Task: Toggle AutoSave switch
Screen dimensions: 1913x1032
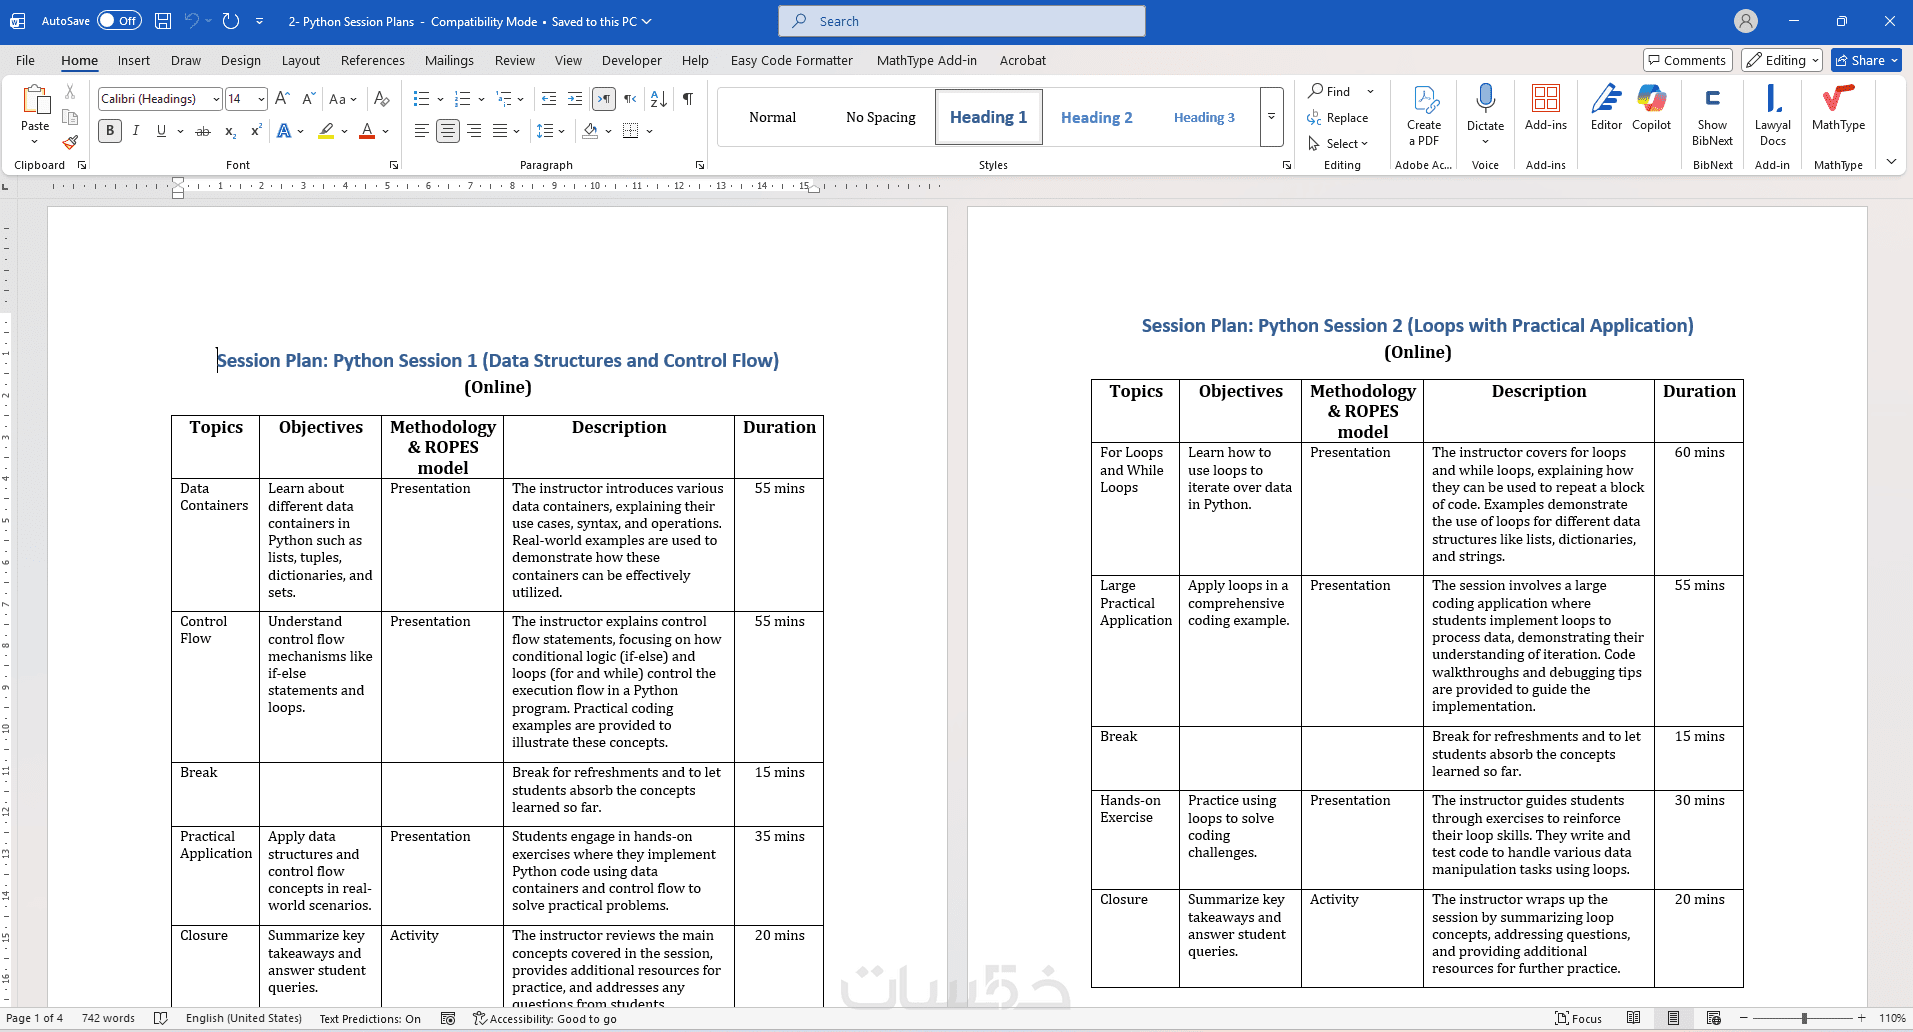Action: (x=119, y=21)
